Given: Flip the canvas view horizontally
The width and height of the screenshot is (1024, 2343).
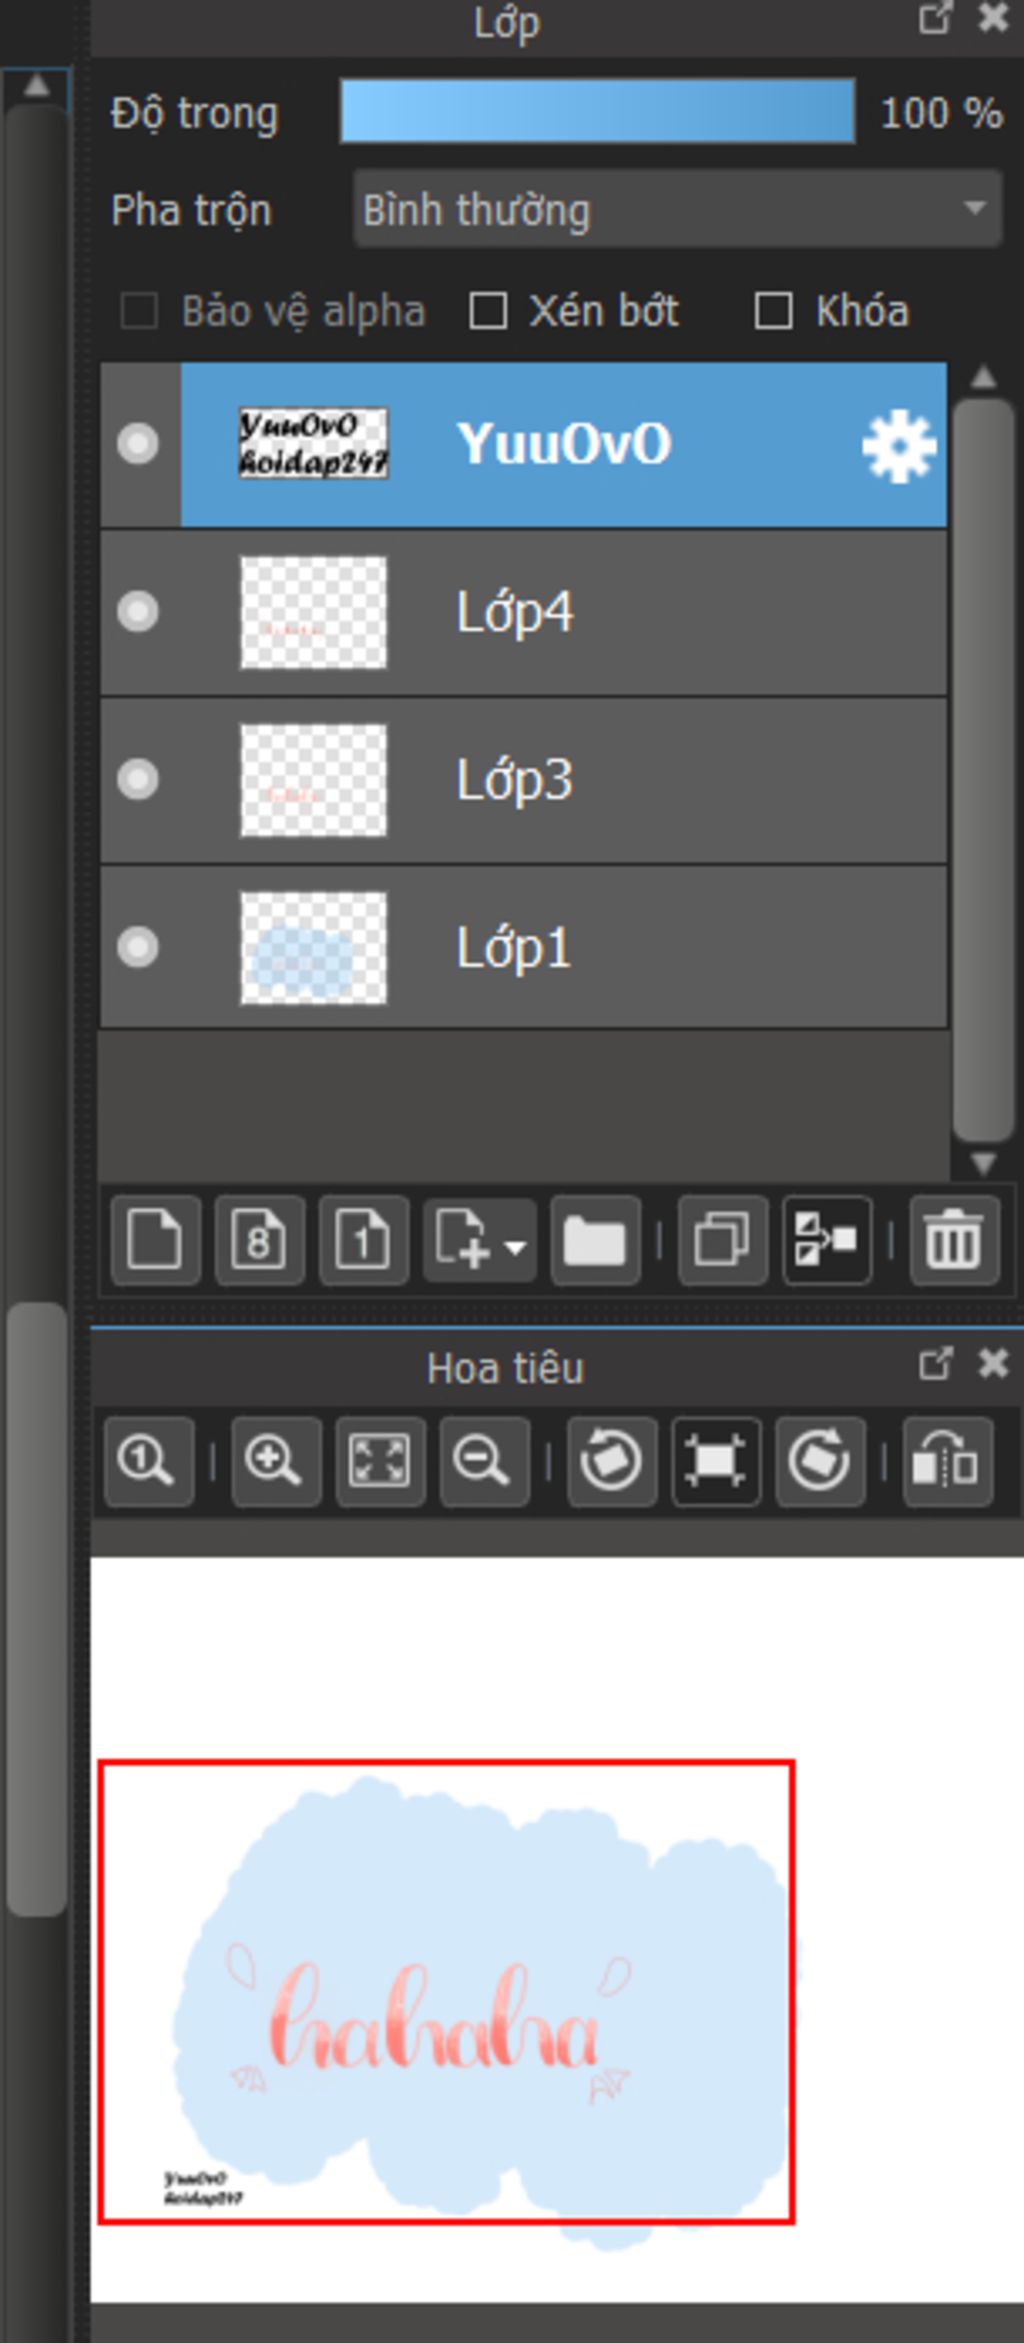Looking at the screenshot, I should tap(947, 1461).
